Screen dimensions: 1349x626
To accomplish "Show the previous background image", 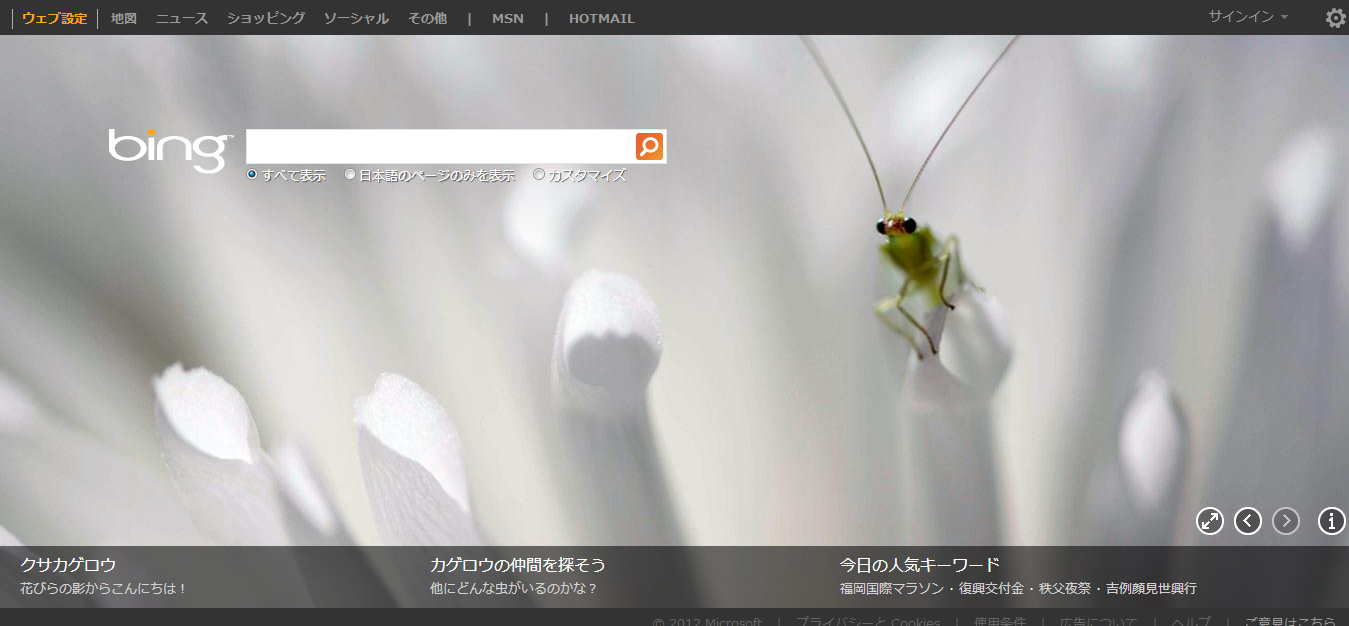I will point(1248,521).
